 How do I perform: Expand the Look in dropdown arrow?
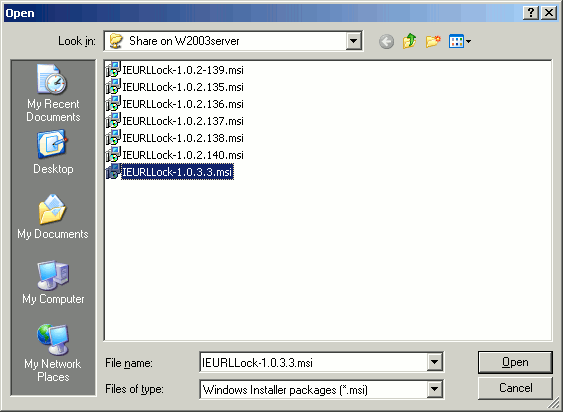pos(353,41)
